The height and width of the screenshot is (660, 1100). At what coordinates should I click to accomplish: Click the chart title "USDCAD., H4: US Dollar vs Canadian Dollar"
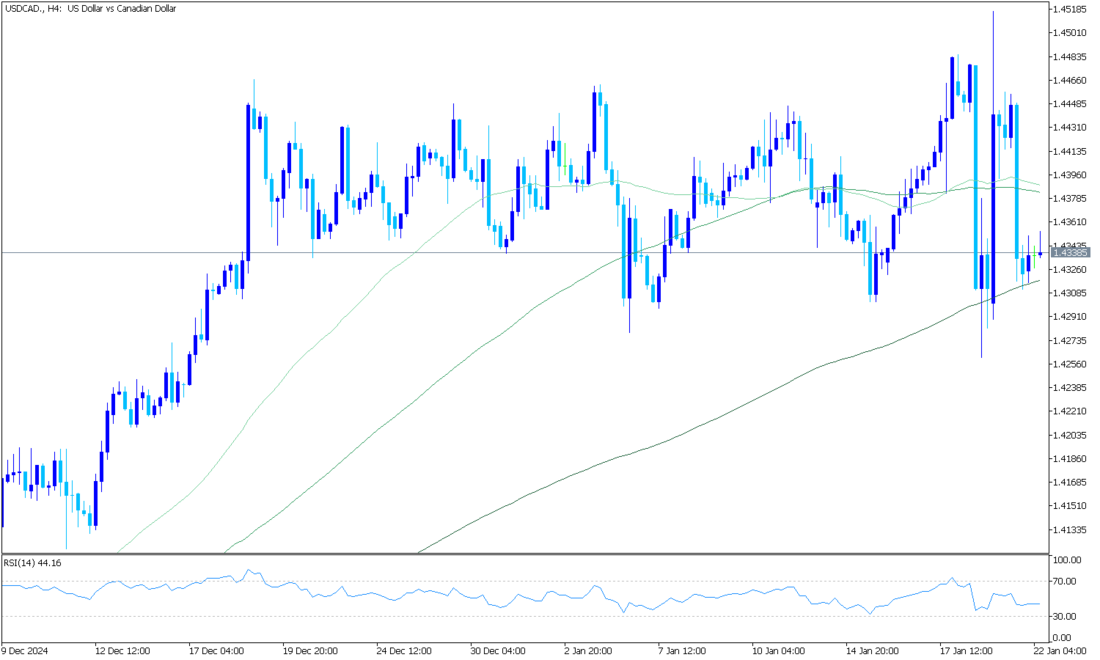click(90, 8)
